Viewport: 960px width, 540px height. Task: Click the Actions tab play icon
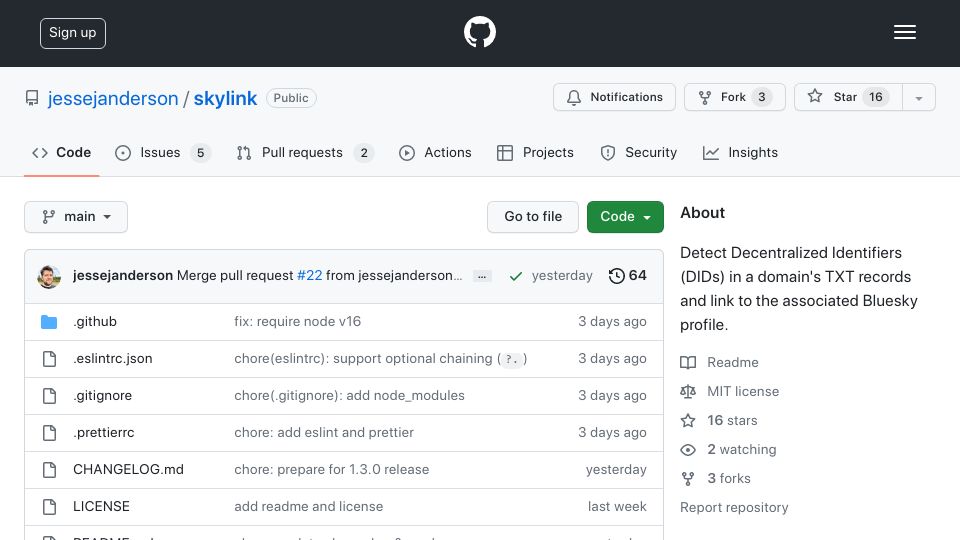(407, 153)
